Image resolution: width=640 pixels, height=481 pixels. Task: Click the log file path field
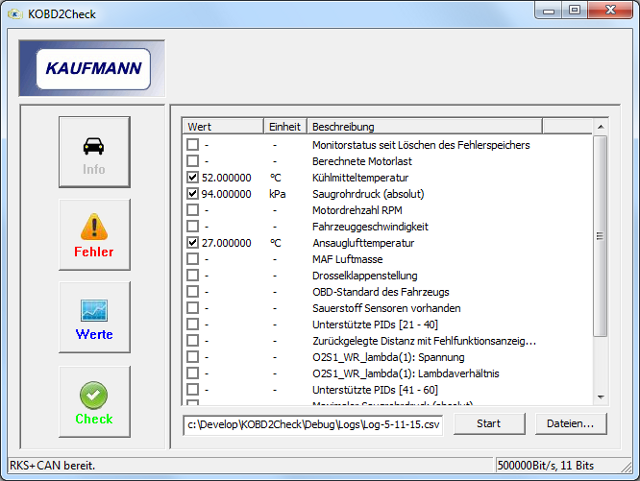pyautogui.click(x=313, y=423)
